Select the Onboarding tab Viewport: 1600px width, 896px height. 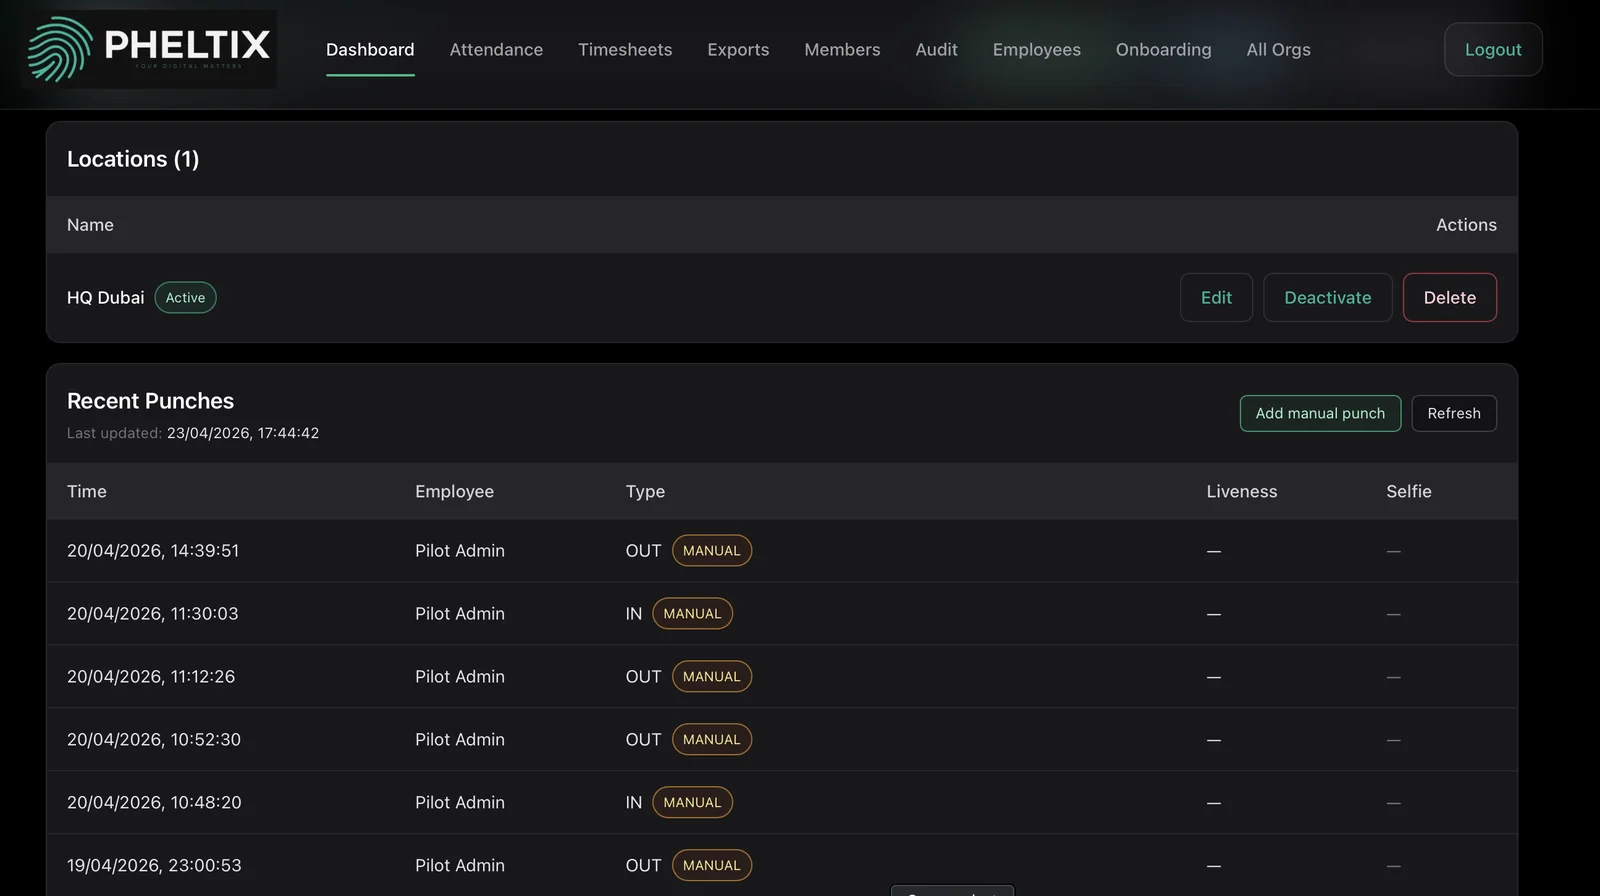(x=1163, y=50)
